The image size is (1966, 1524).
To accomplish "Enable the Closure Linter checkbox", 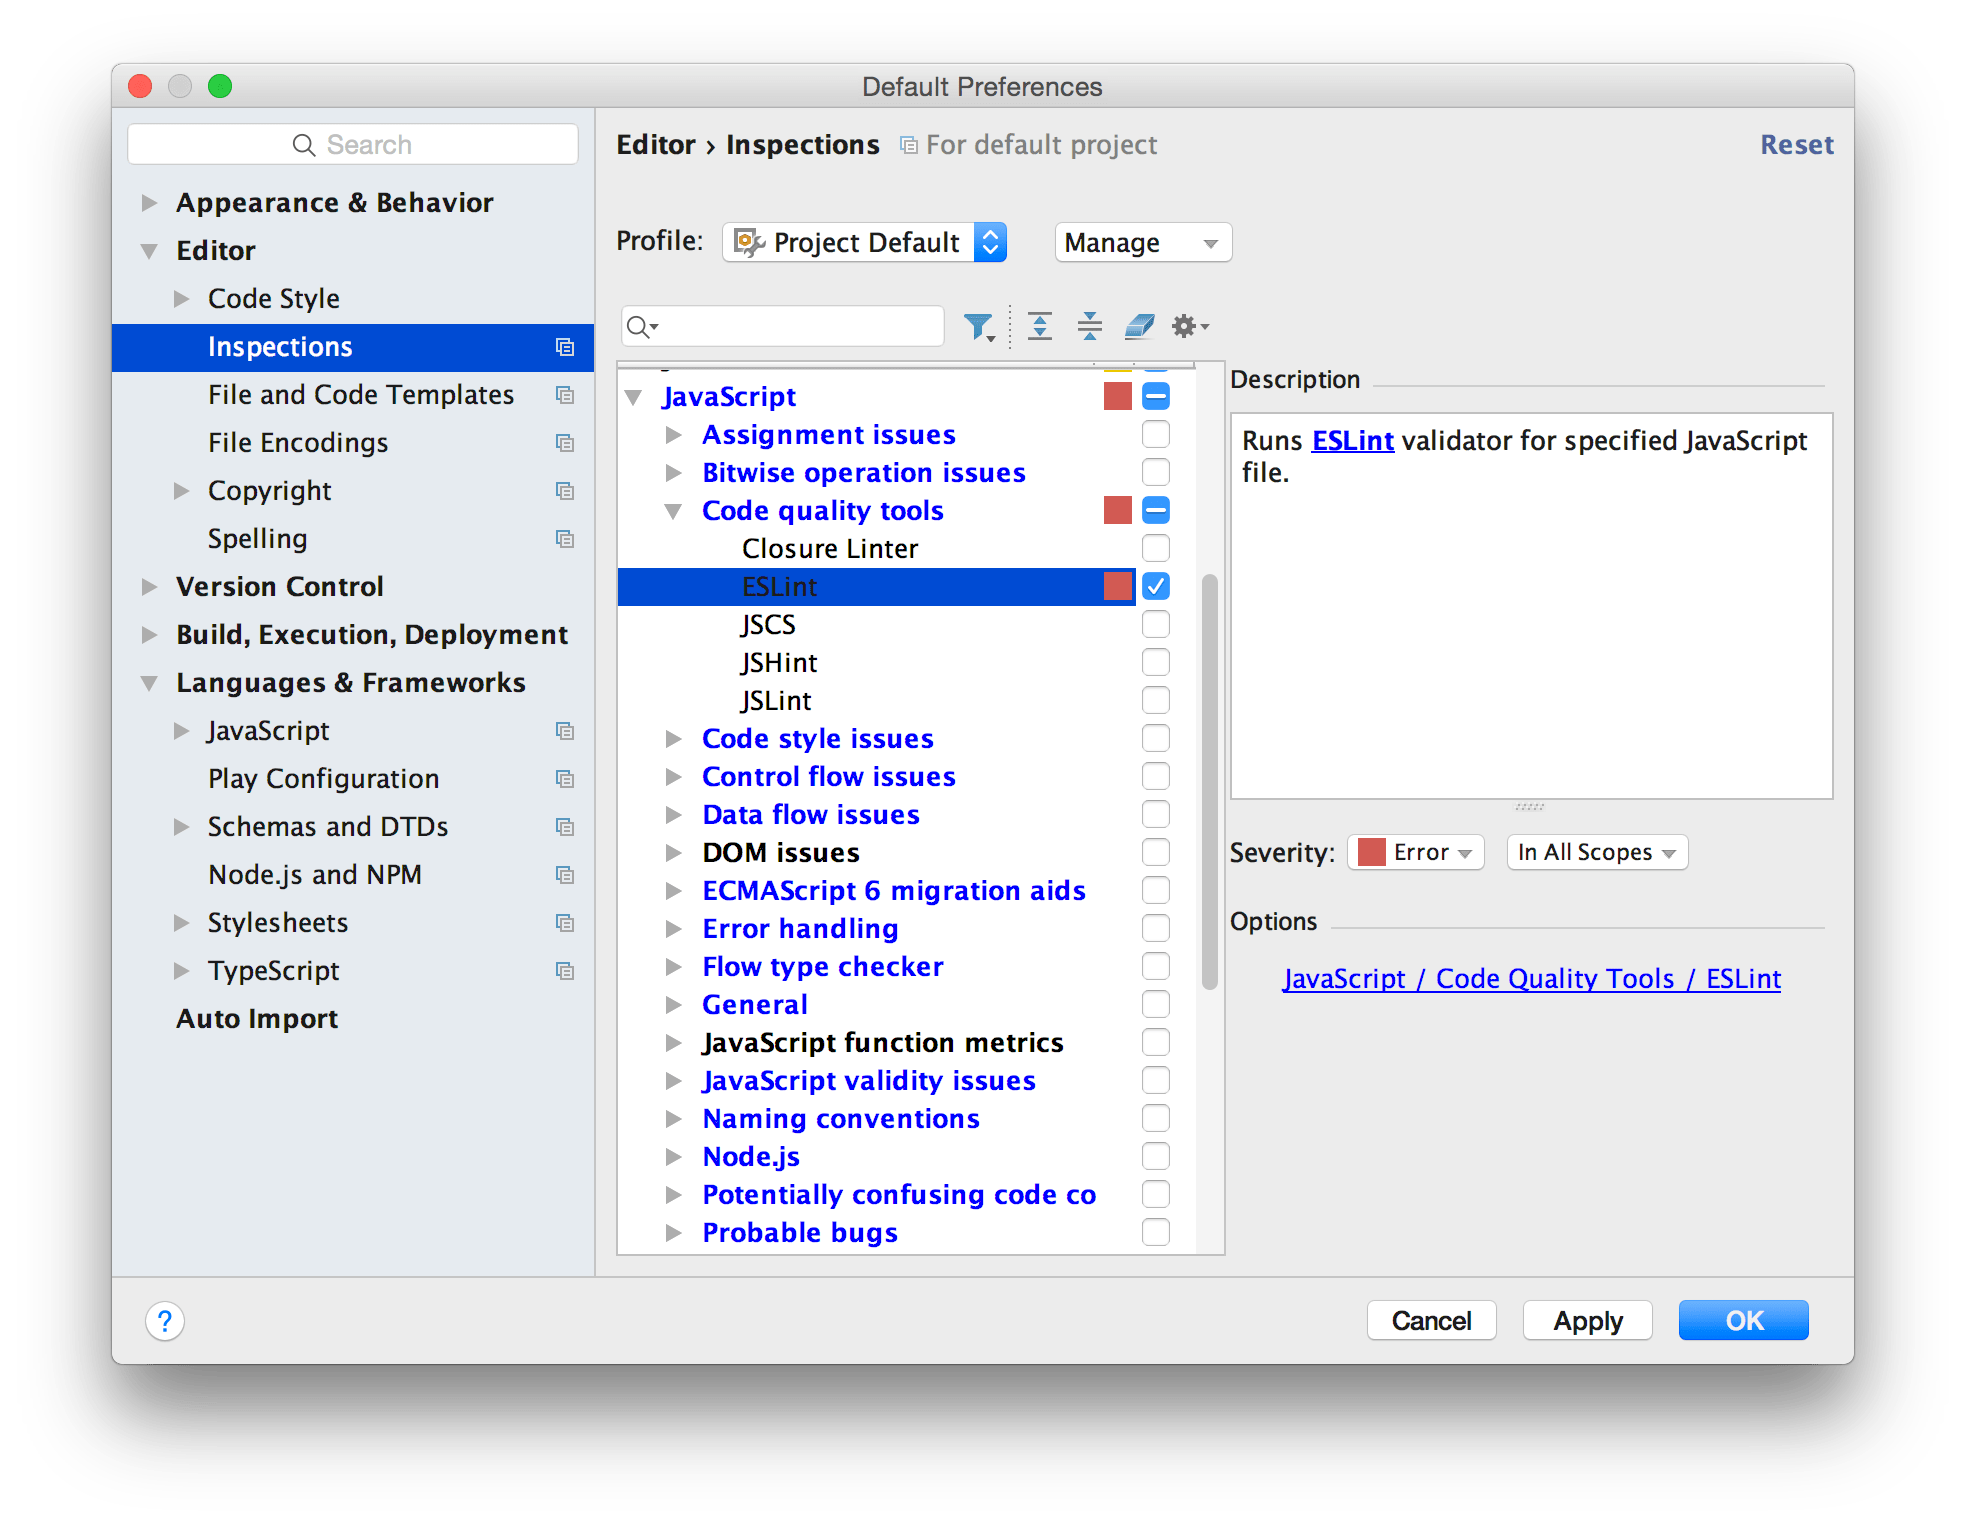I will pos(1156,548).
